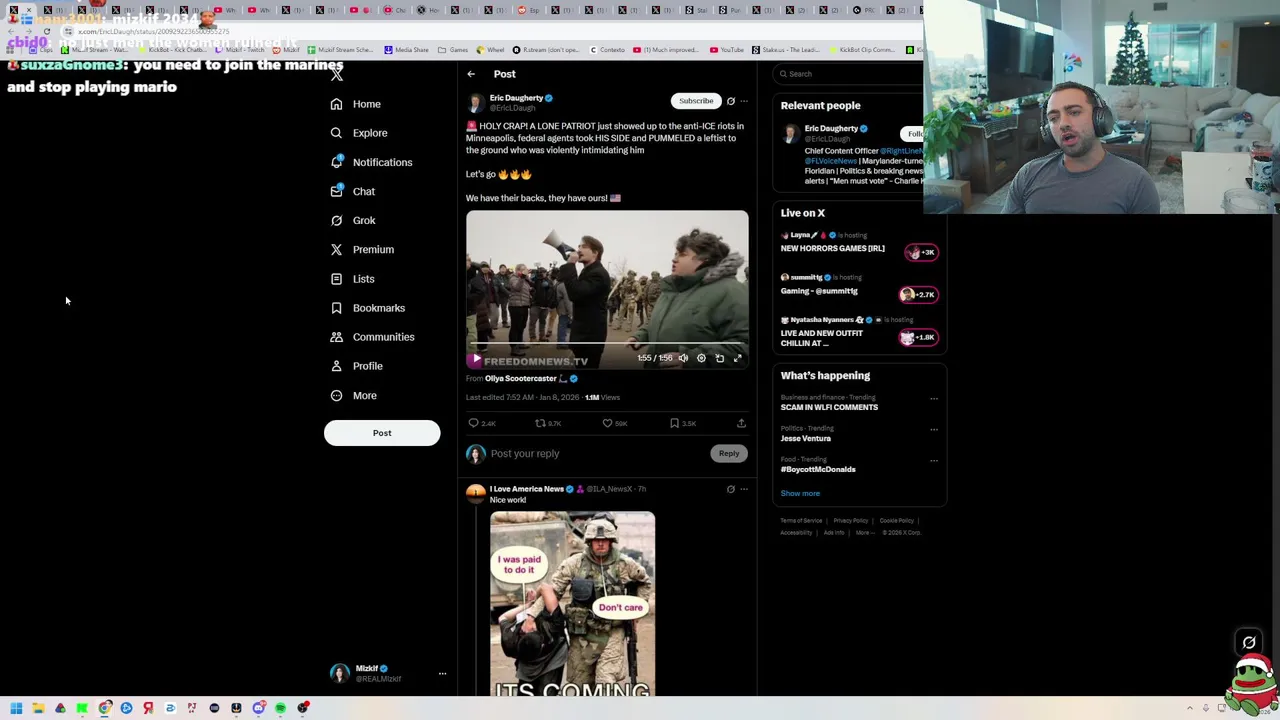Open the 'SCAM IN WLFI COMMENTS' trend
This screenshot has height=720, width=1280.
(x=829, y=407)
